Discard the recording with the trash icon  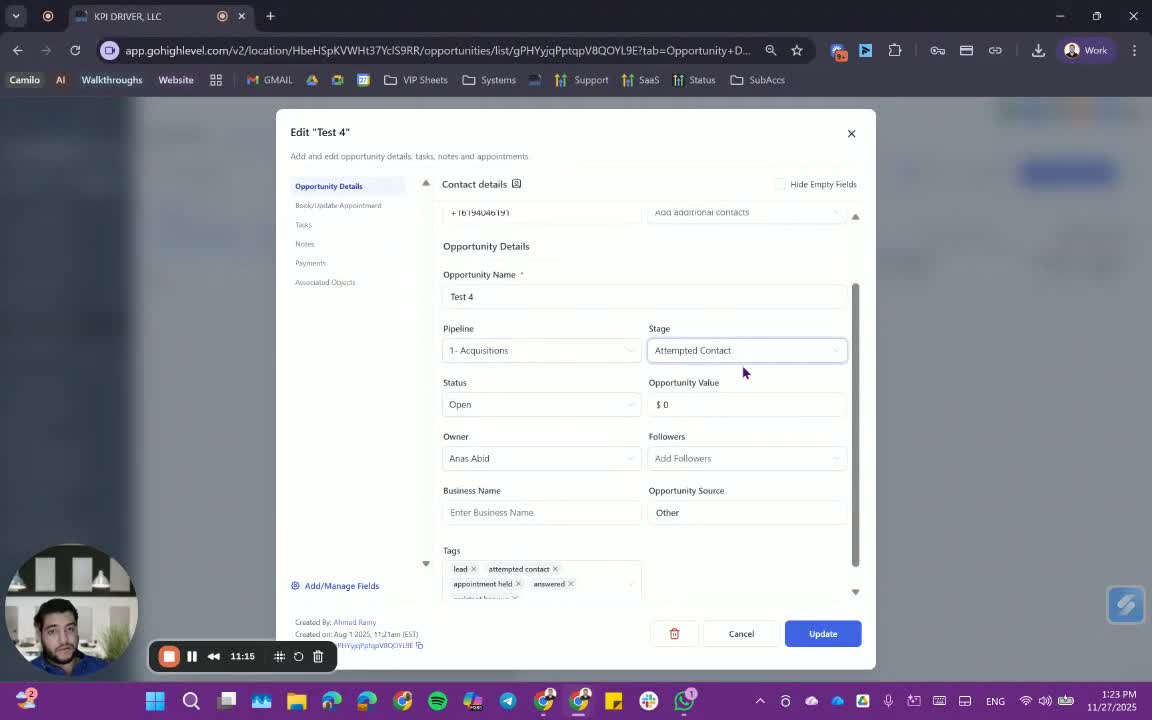tap(318, 657)
